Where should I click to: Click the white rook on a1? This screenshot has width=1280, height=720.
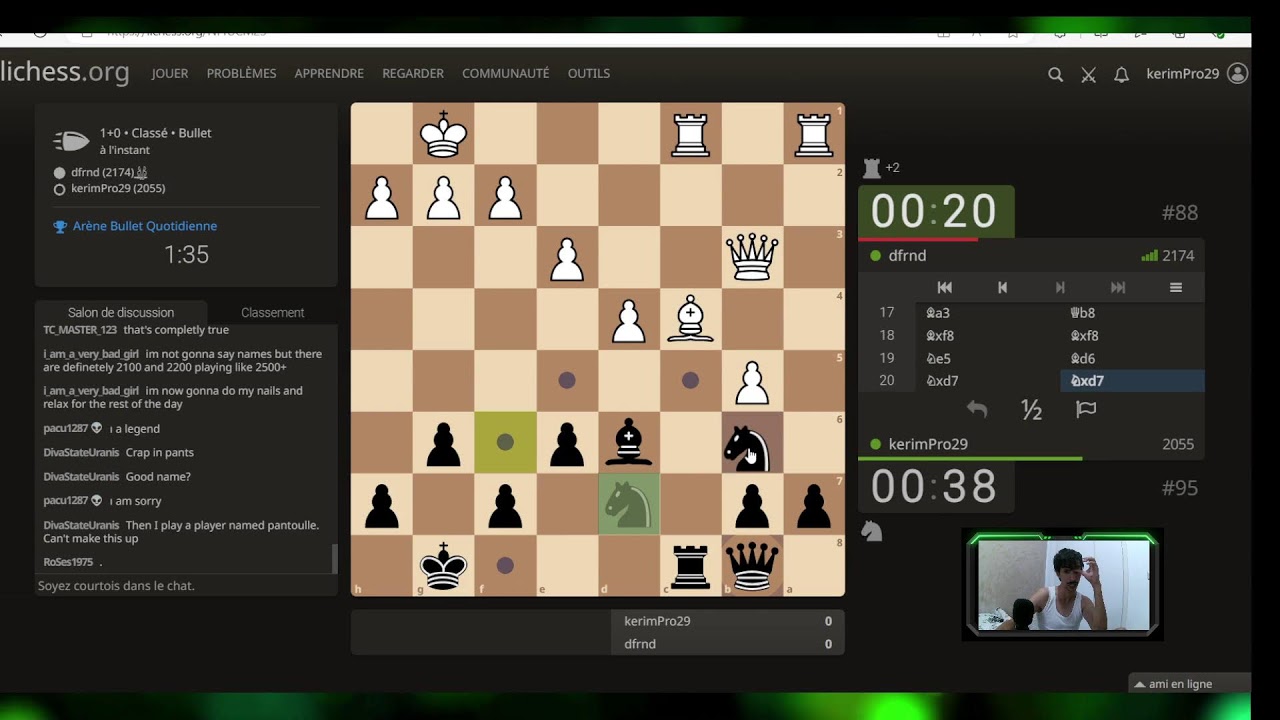(814, 133)
